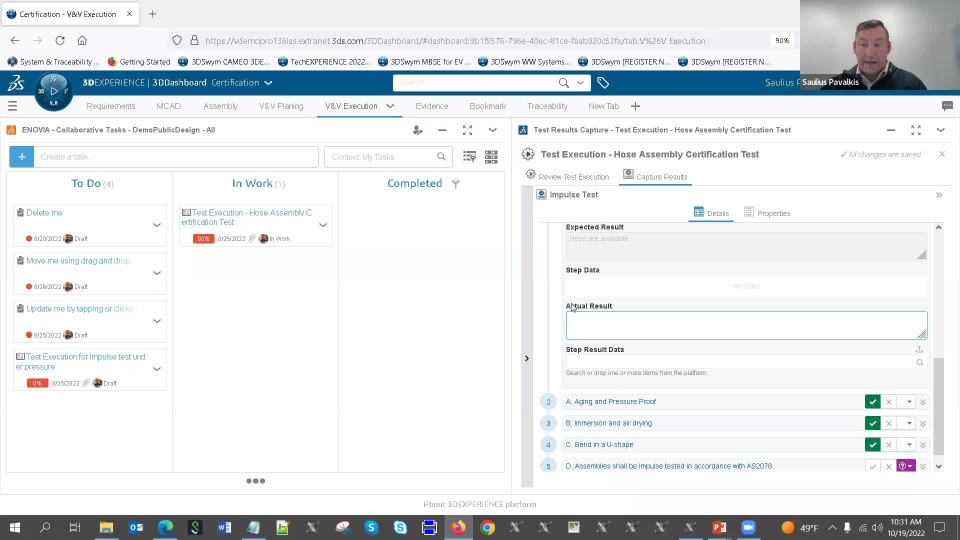This screenshot has width=960, height=540.
Task: Open the Certification dashboard dropdown
Action: pos(268,83)
